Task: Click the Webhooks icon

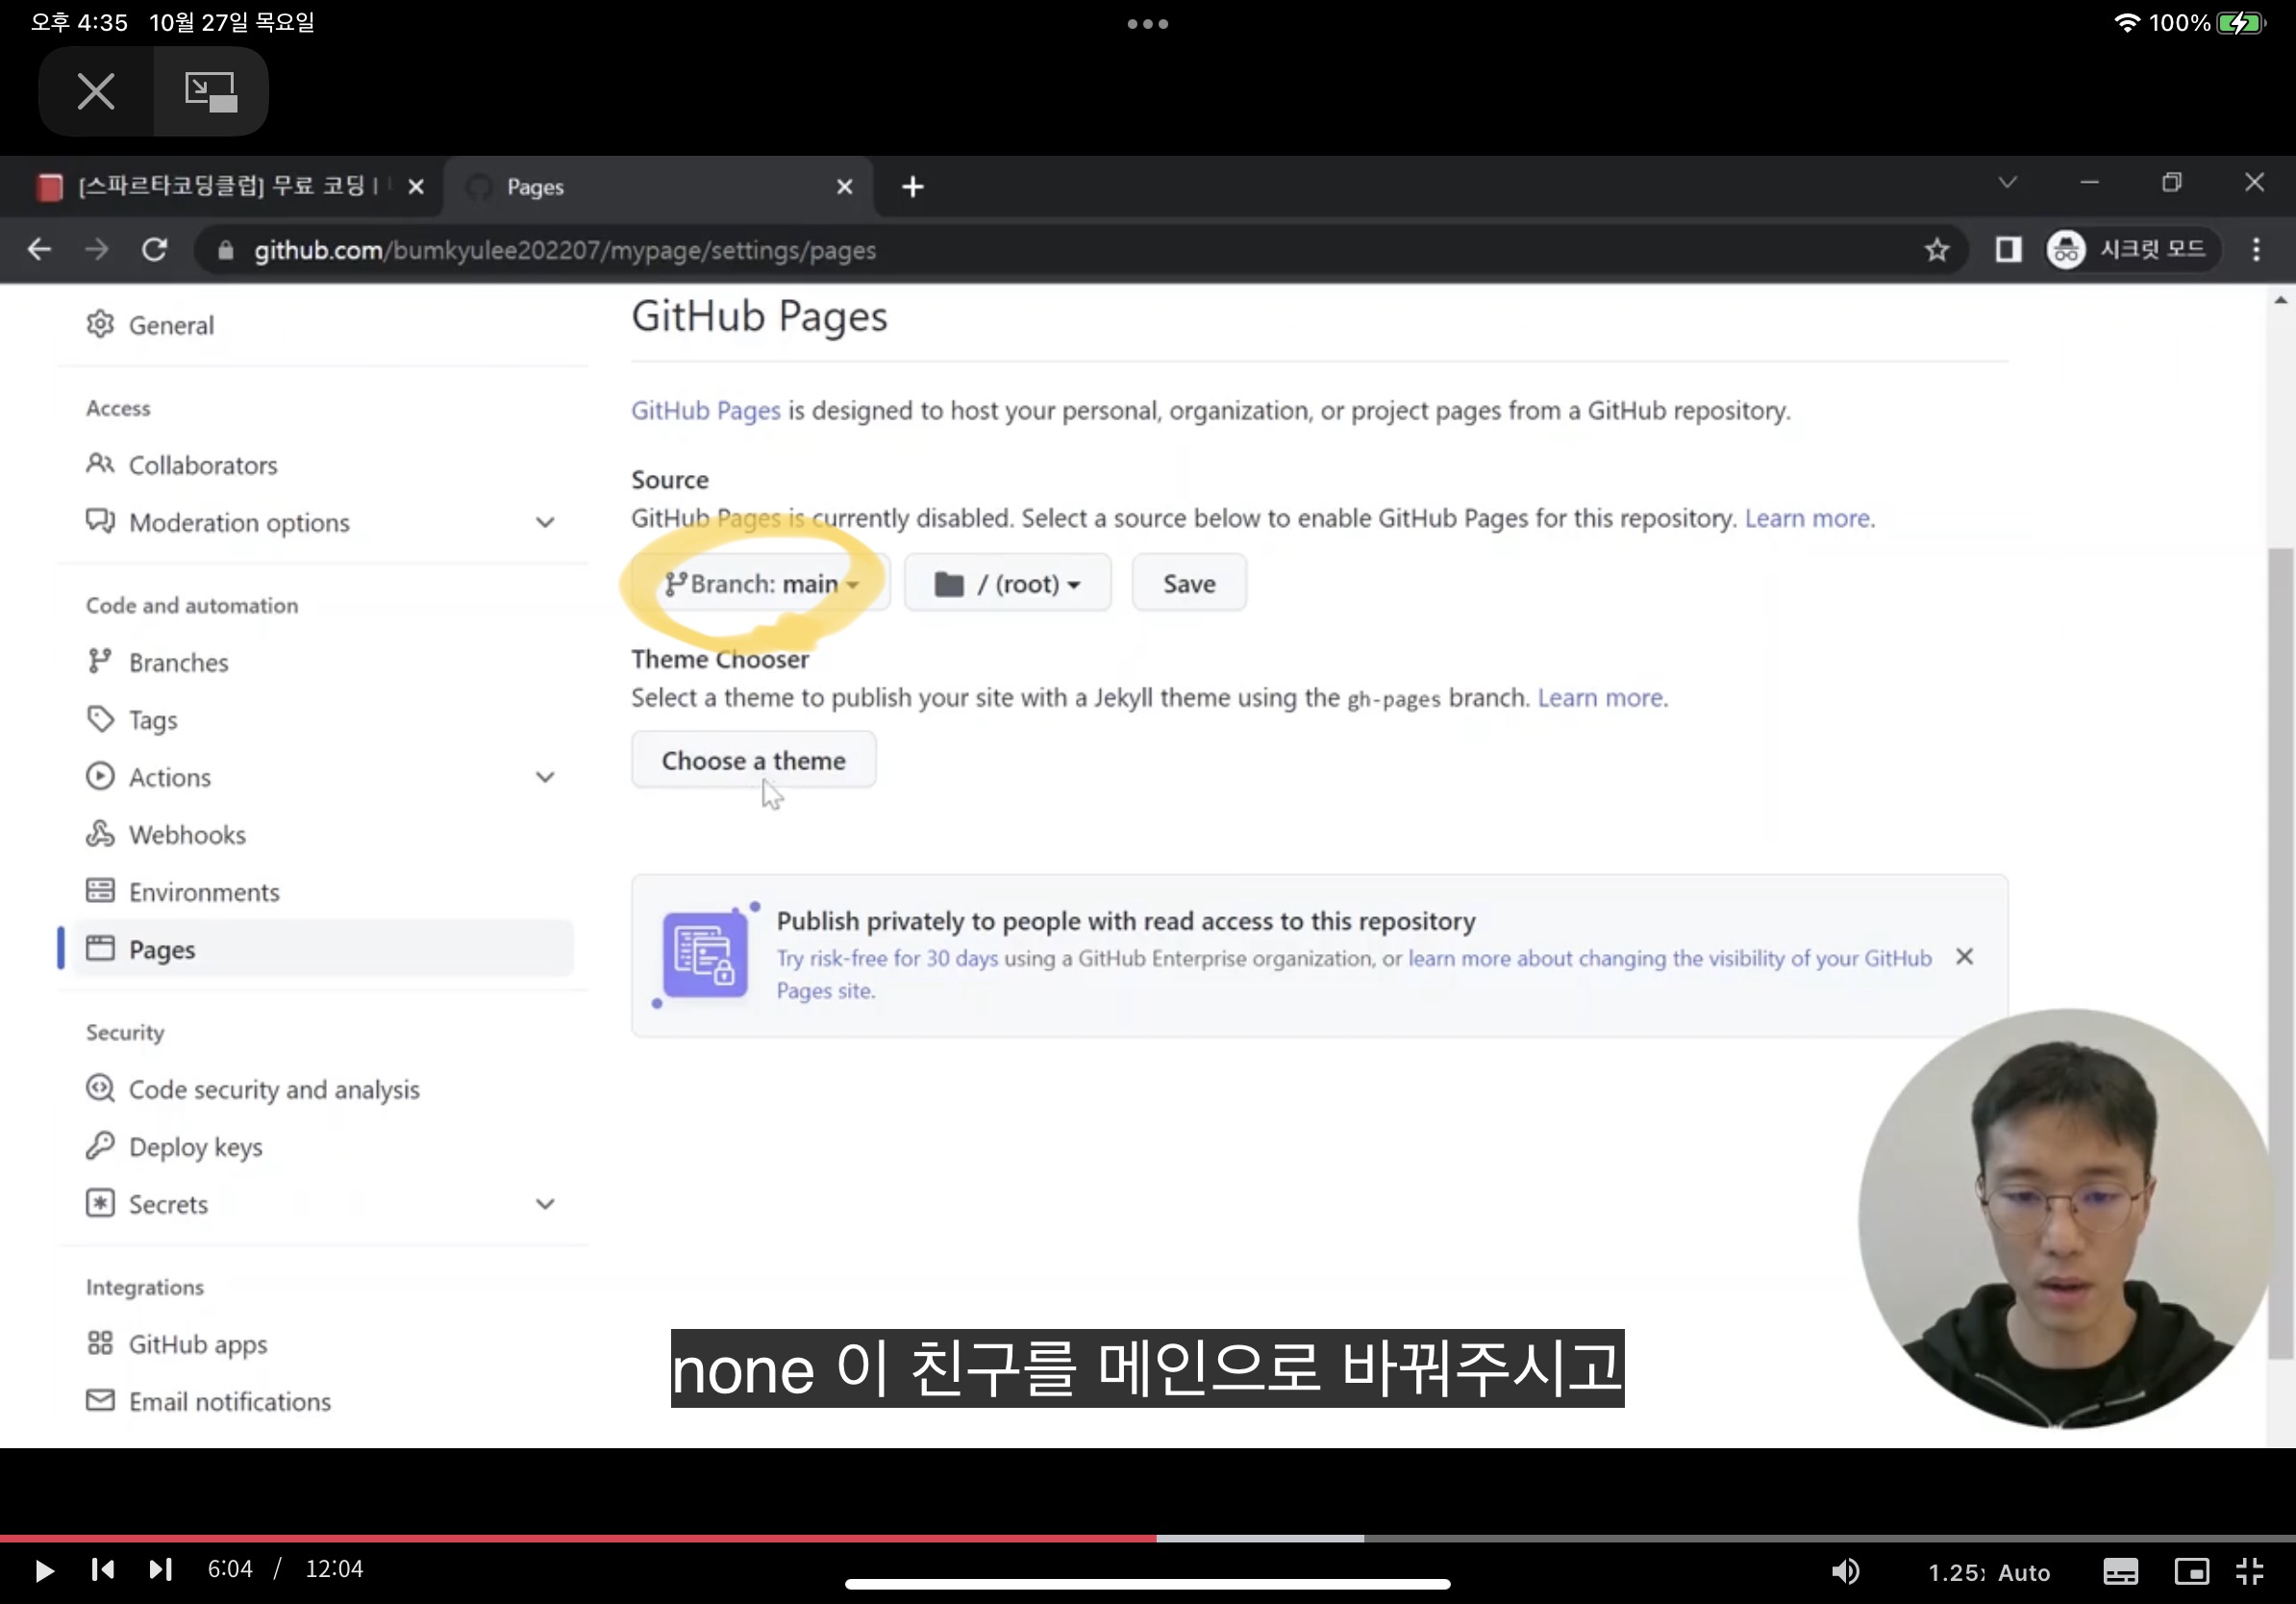Action: pyautogui.click(x=100, y=834)
